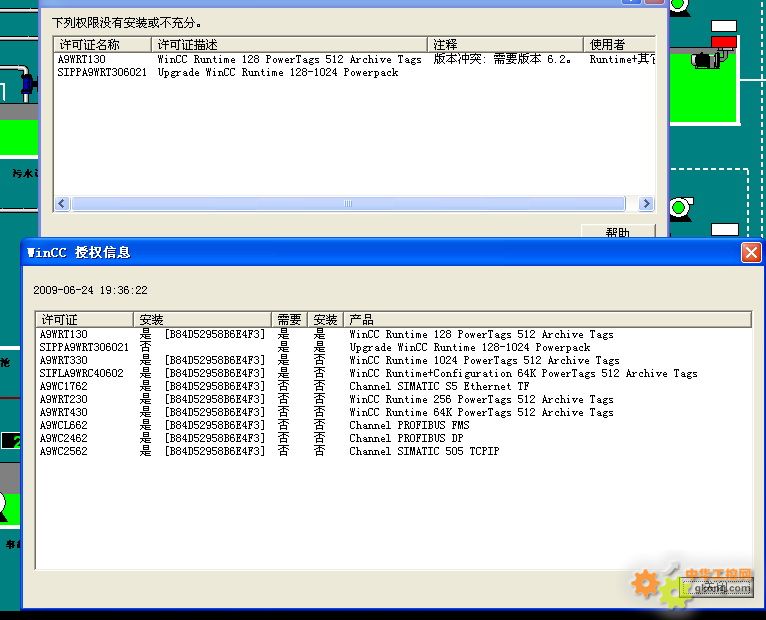Select the A9WRT230 license row

coord(393,399)
